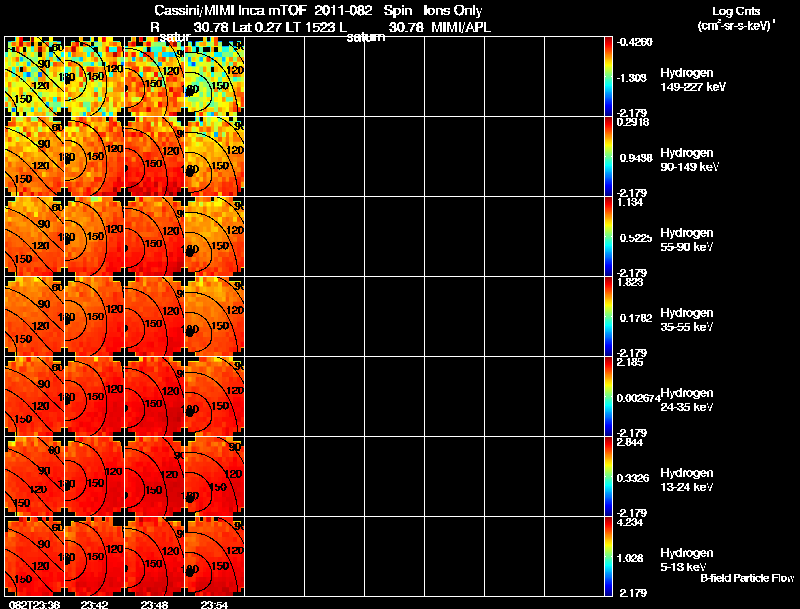Select the '-1.303' color scale value
Viewport: 800px width, 609px height.
coord(631,78)
